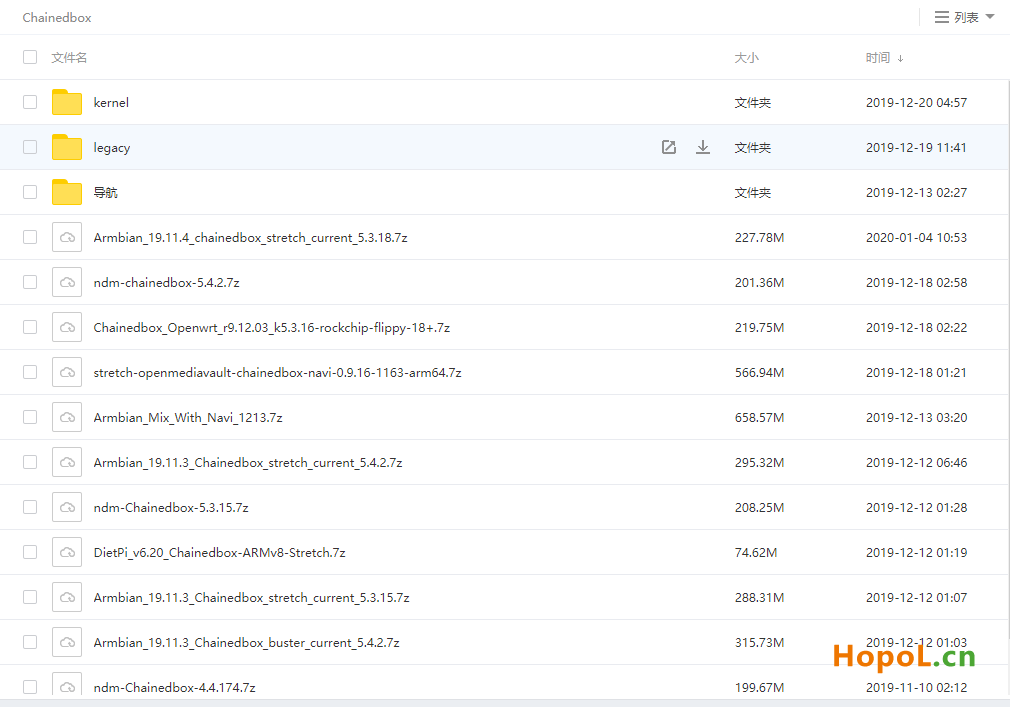The image size is (1010, 707).
Task: Click the share icon on legacy row
Action: [x=669, y=147]
